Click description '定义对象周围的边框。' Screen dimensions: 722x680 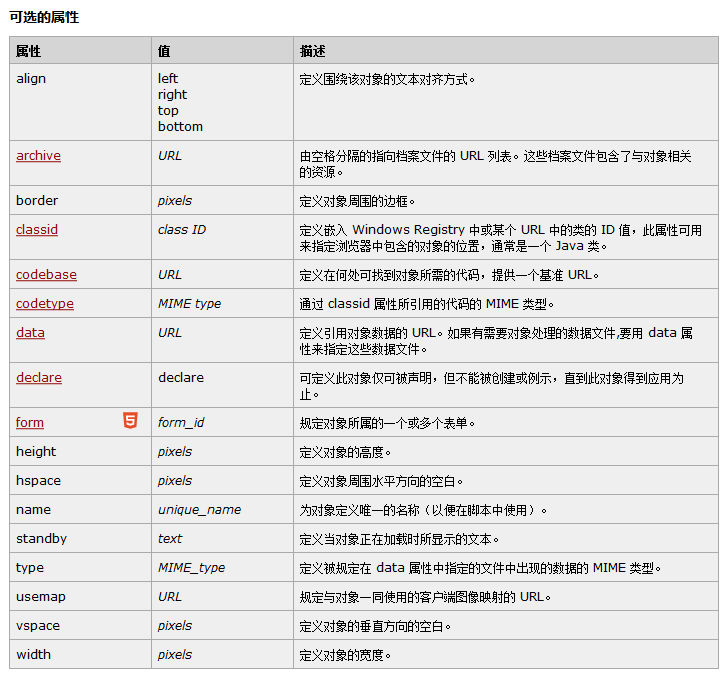(357, 201)
